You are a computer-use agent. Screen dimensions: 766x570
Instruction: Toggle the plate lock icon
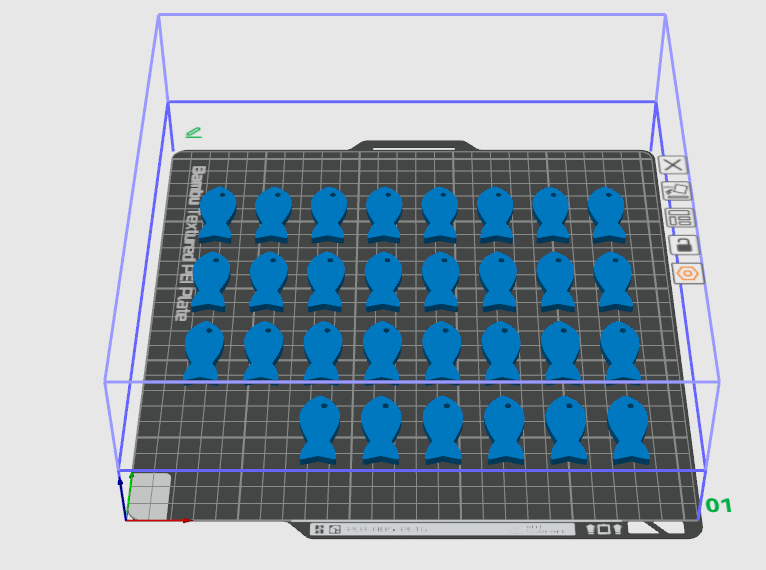click(684, 245)
